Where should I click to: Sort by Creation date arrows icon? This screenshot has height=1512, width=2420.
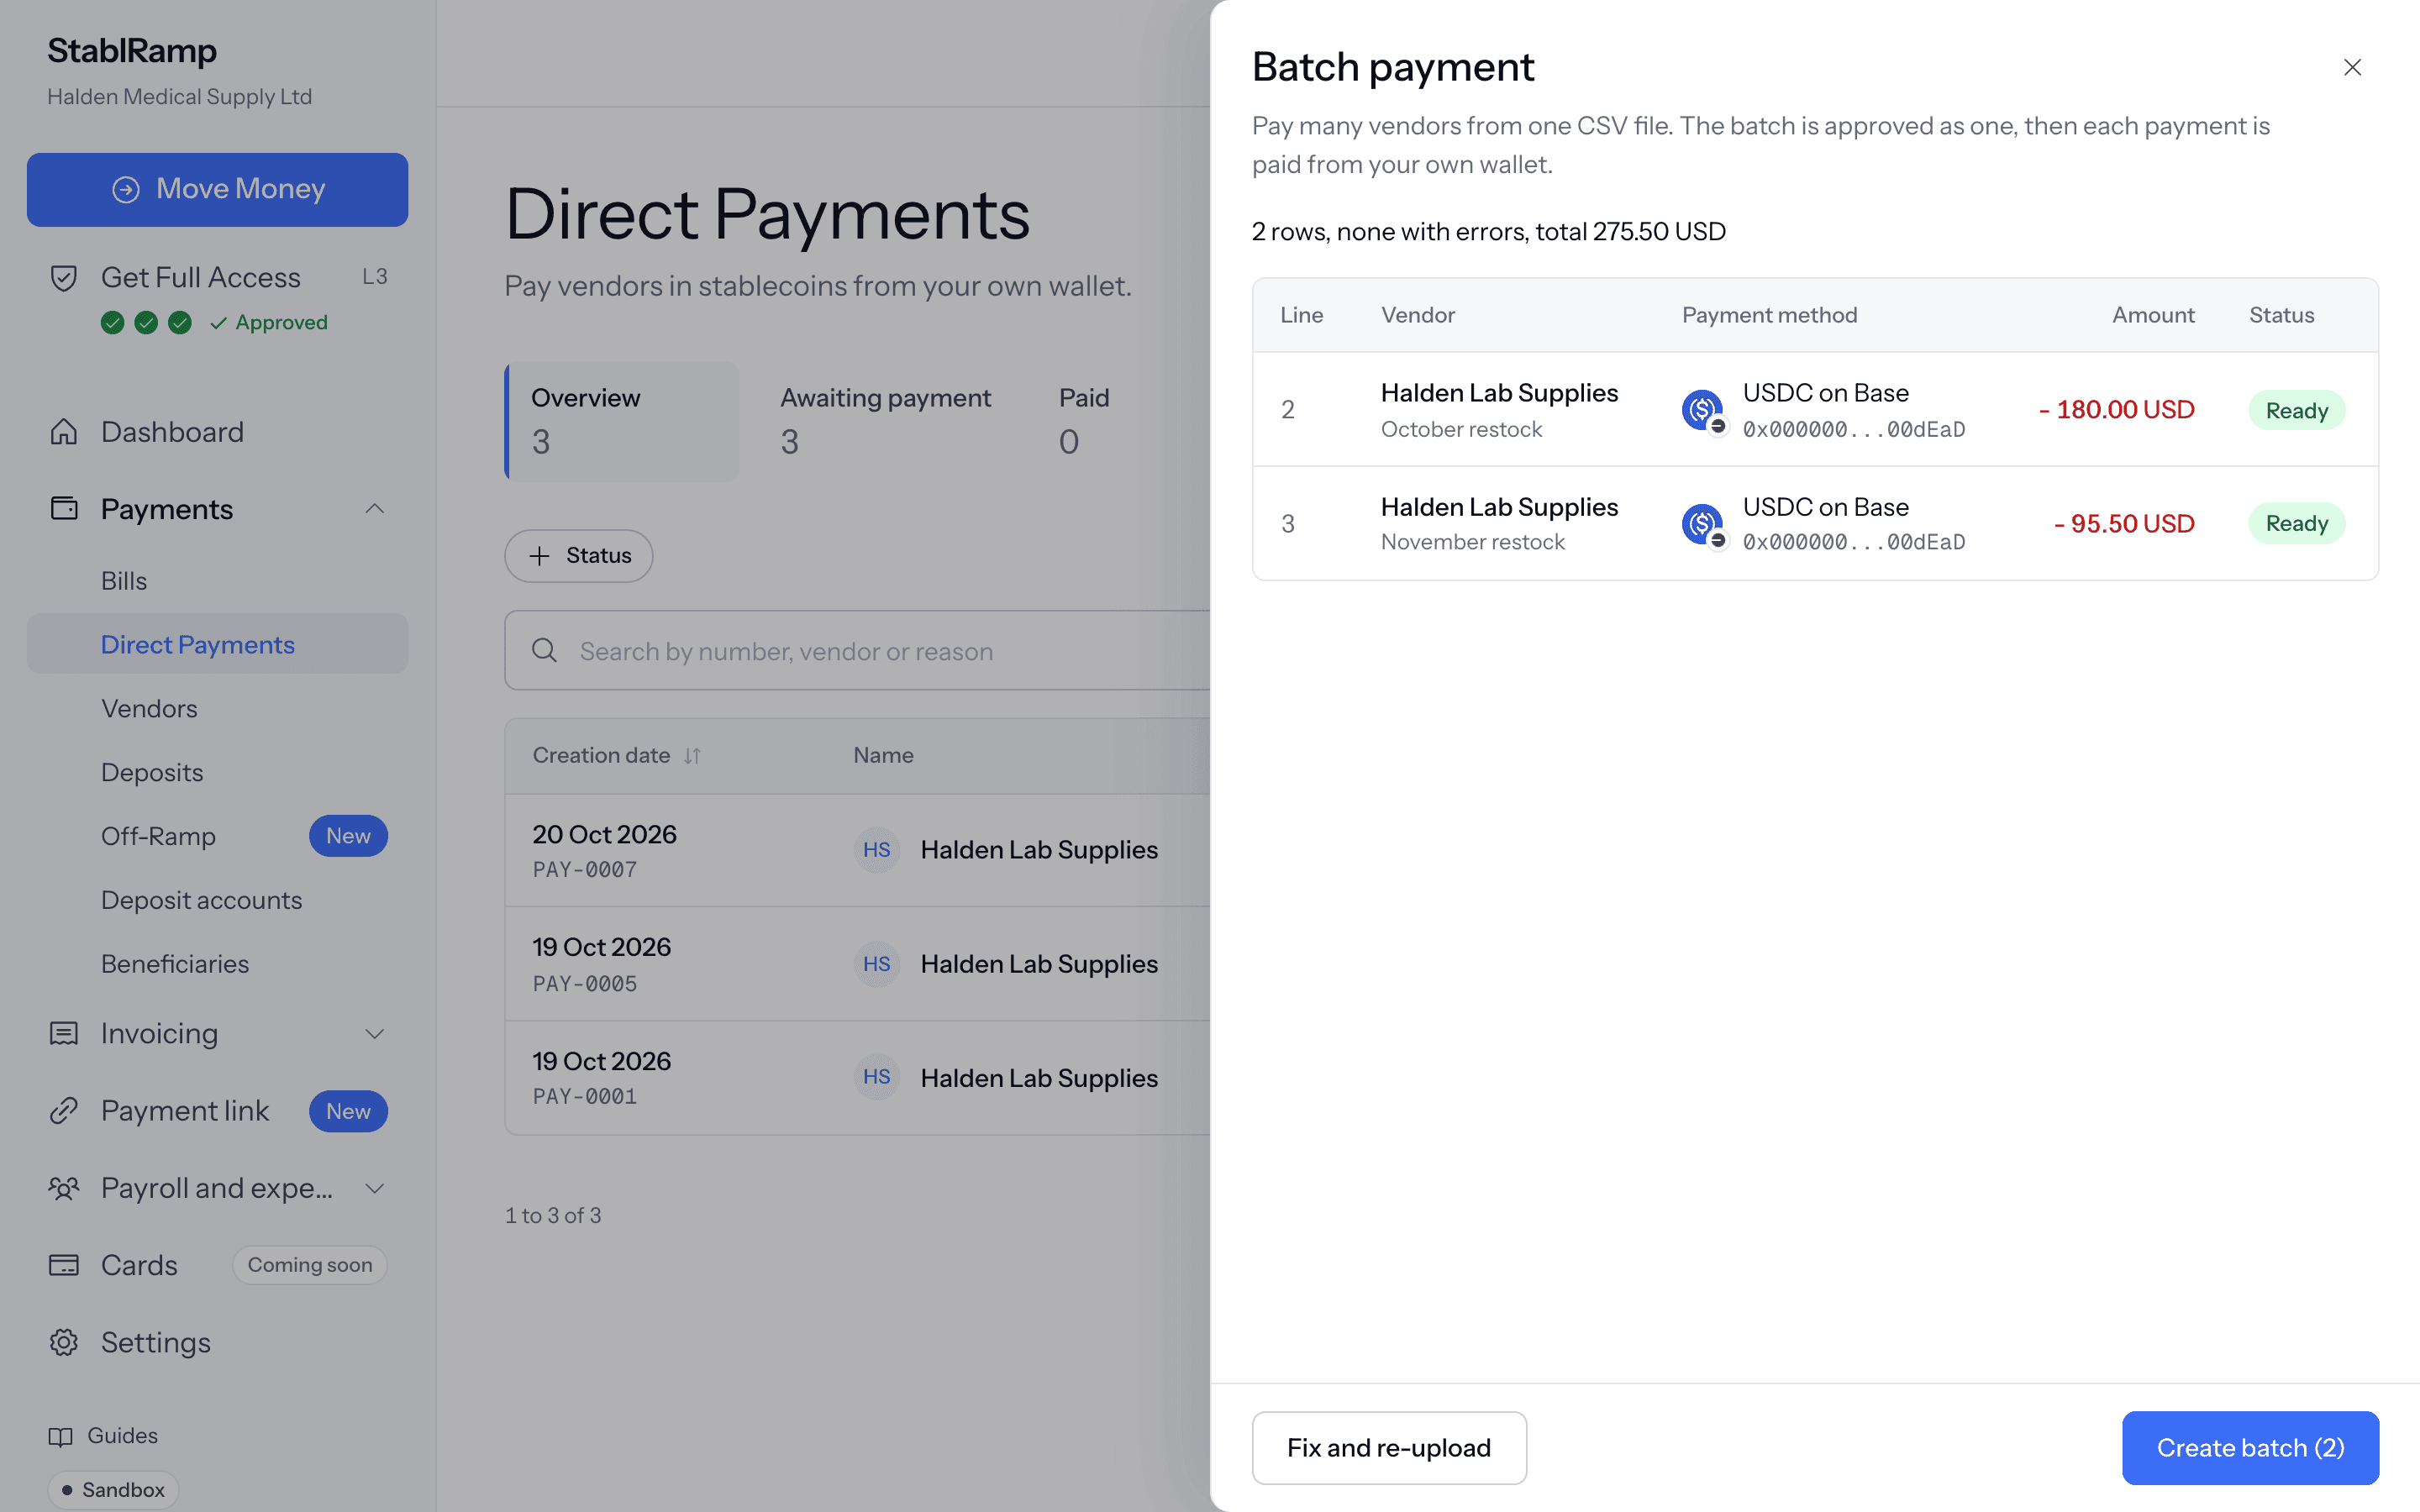tap(692, 756)
